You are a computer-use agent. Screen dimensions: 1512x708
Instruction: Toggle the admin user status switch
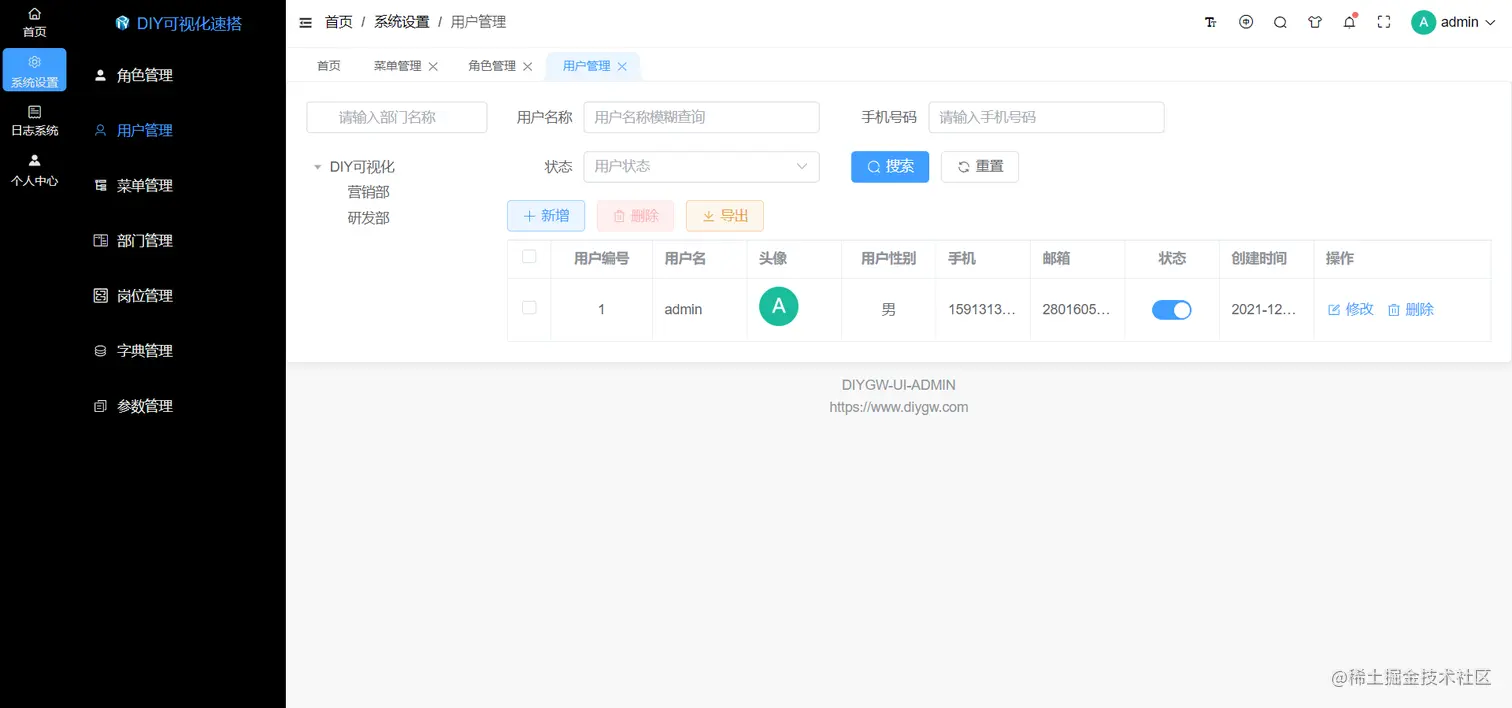[x=1172, y=310]
